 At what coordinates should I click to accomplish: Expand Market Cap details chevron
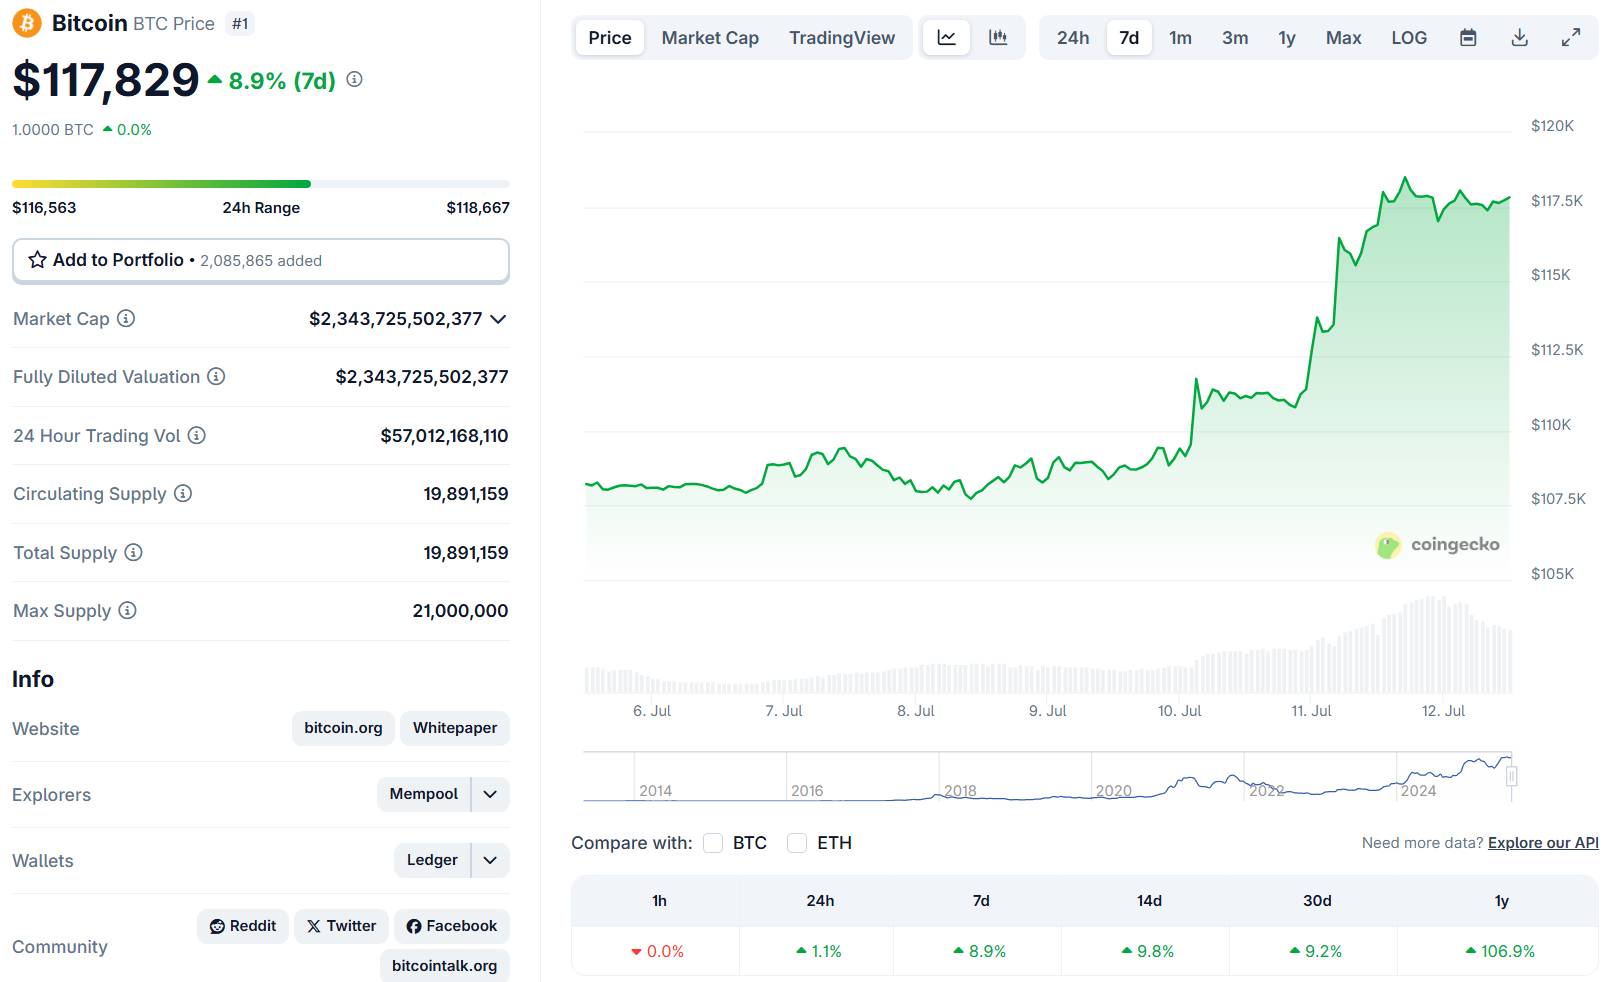click(498, 319)
